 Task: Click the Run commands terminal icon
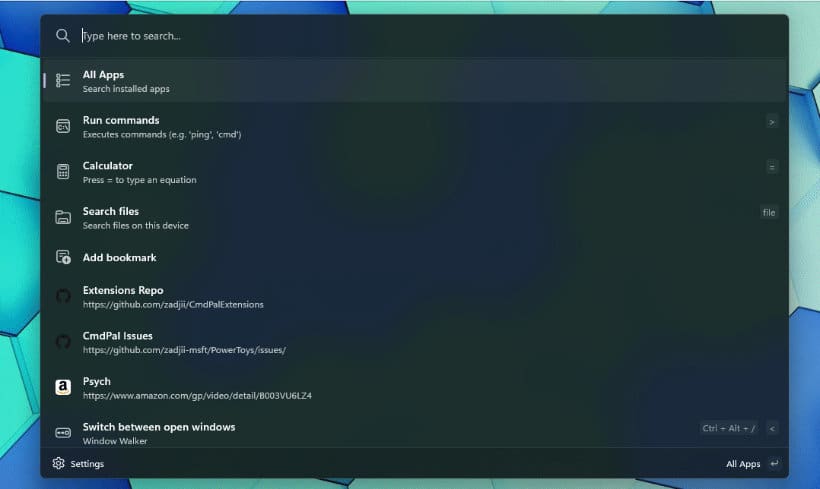[63, 126]
